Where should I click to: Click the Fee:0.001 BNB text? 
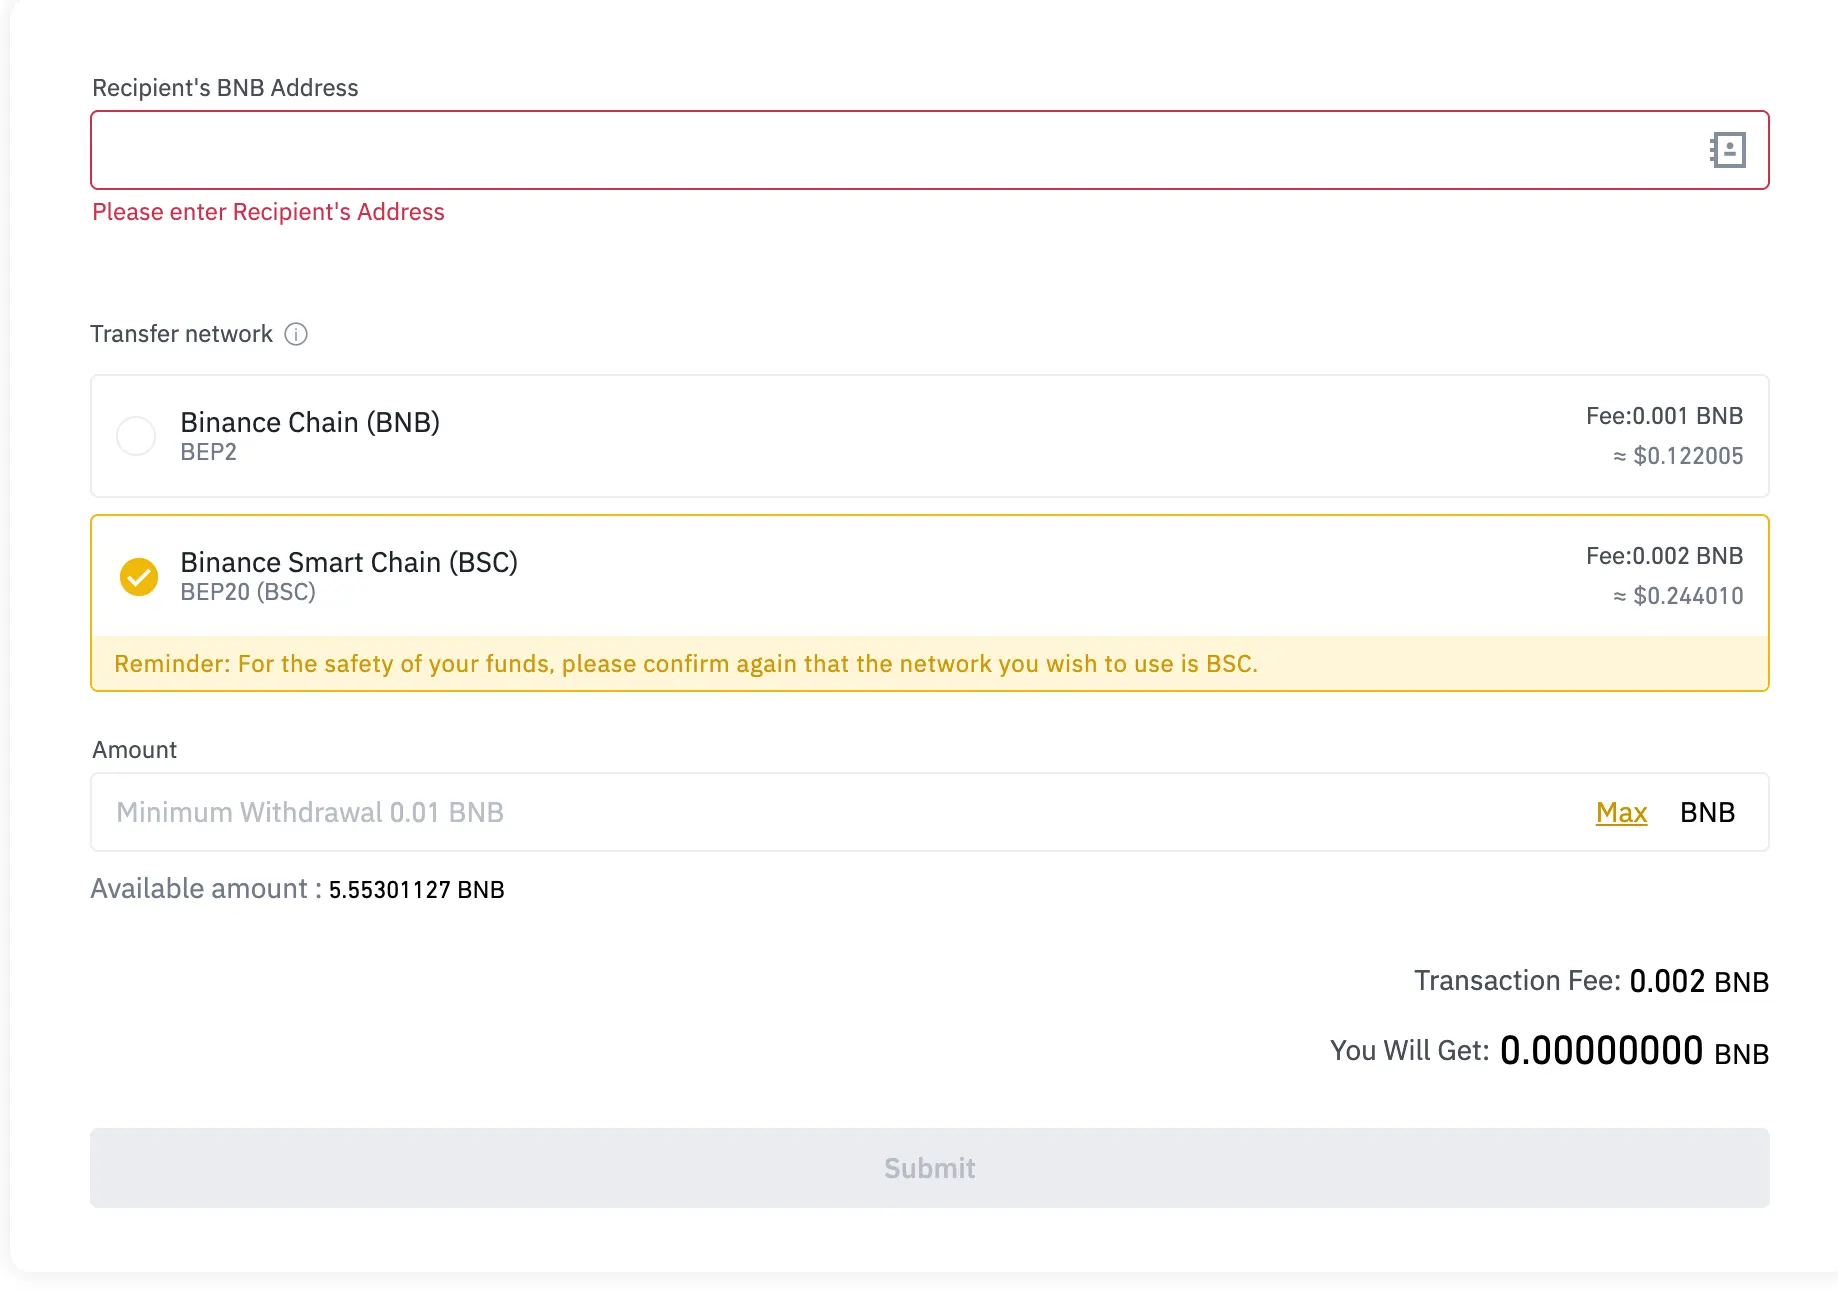pyautogui.click(x=1664, y=416)
